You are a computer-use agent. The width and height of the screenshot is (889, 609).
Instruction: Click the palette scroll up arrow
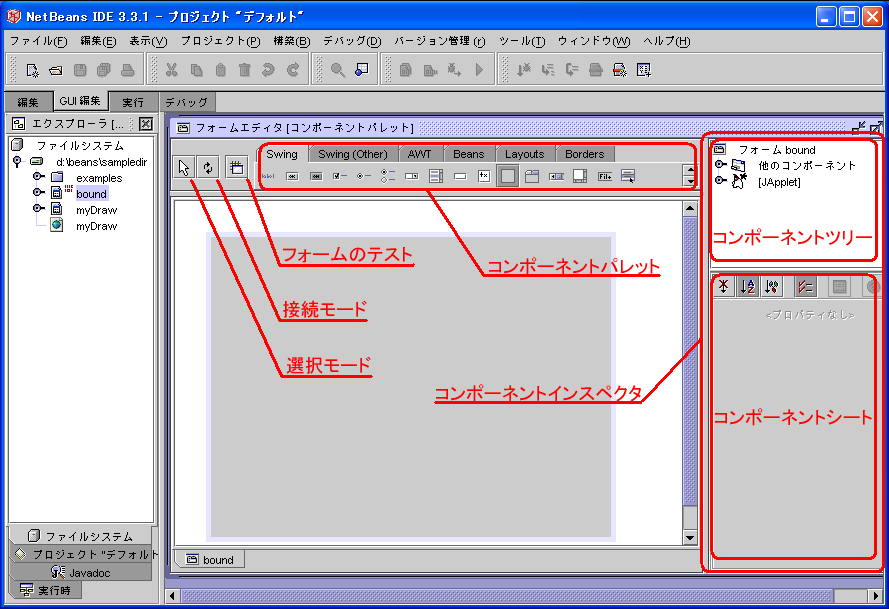[689, 170]
